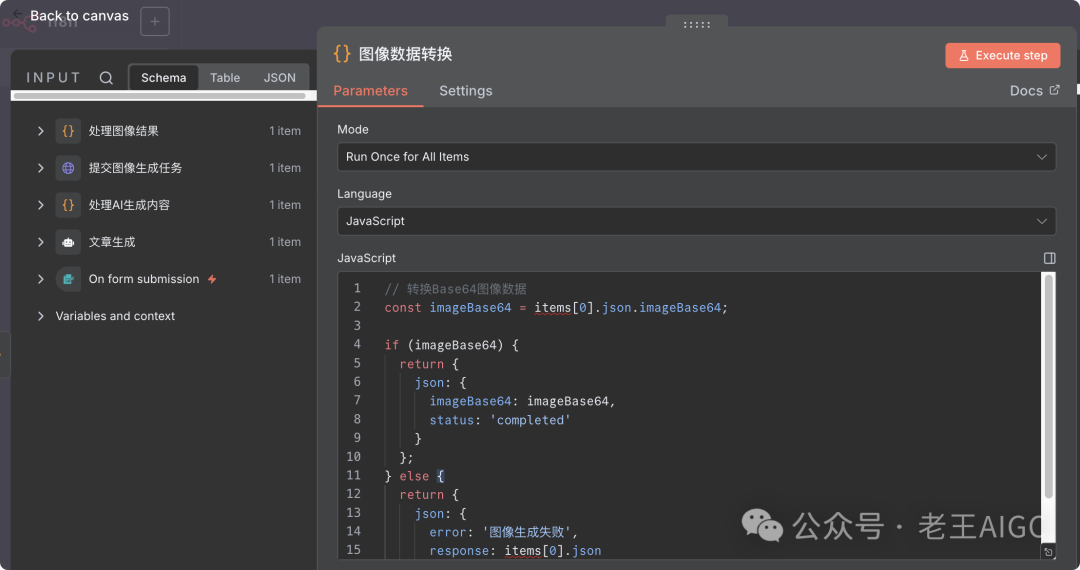Expand the On form submission row
The image size is (1080, 570).
coord(41,279)
